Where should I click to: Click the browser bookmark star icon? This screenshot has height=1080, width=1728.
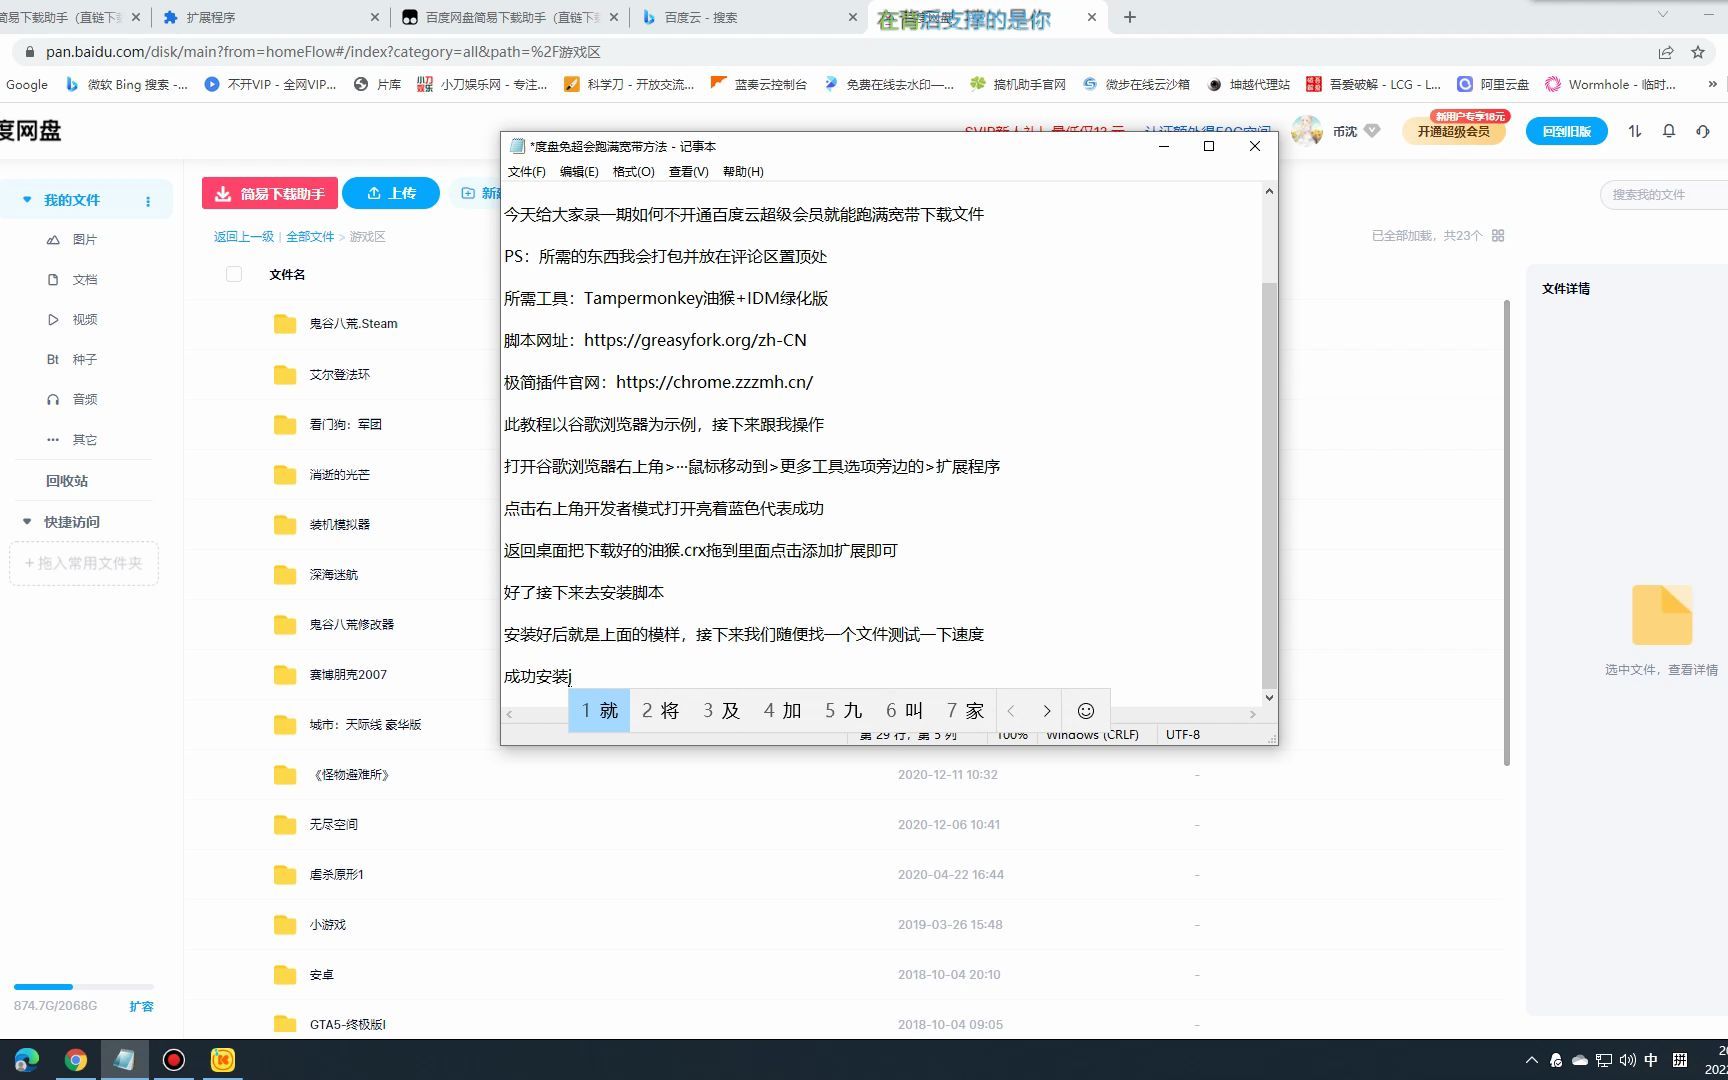[x=1698, y=52]
